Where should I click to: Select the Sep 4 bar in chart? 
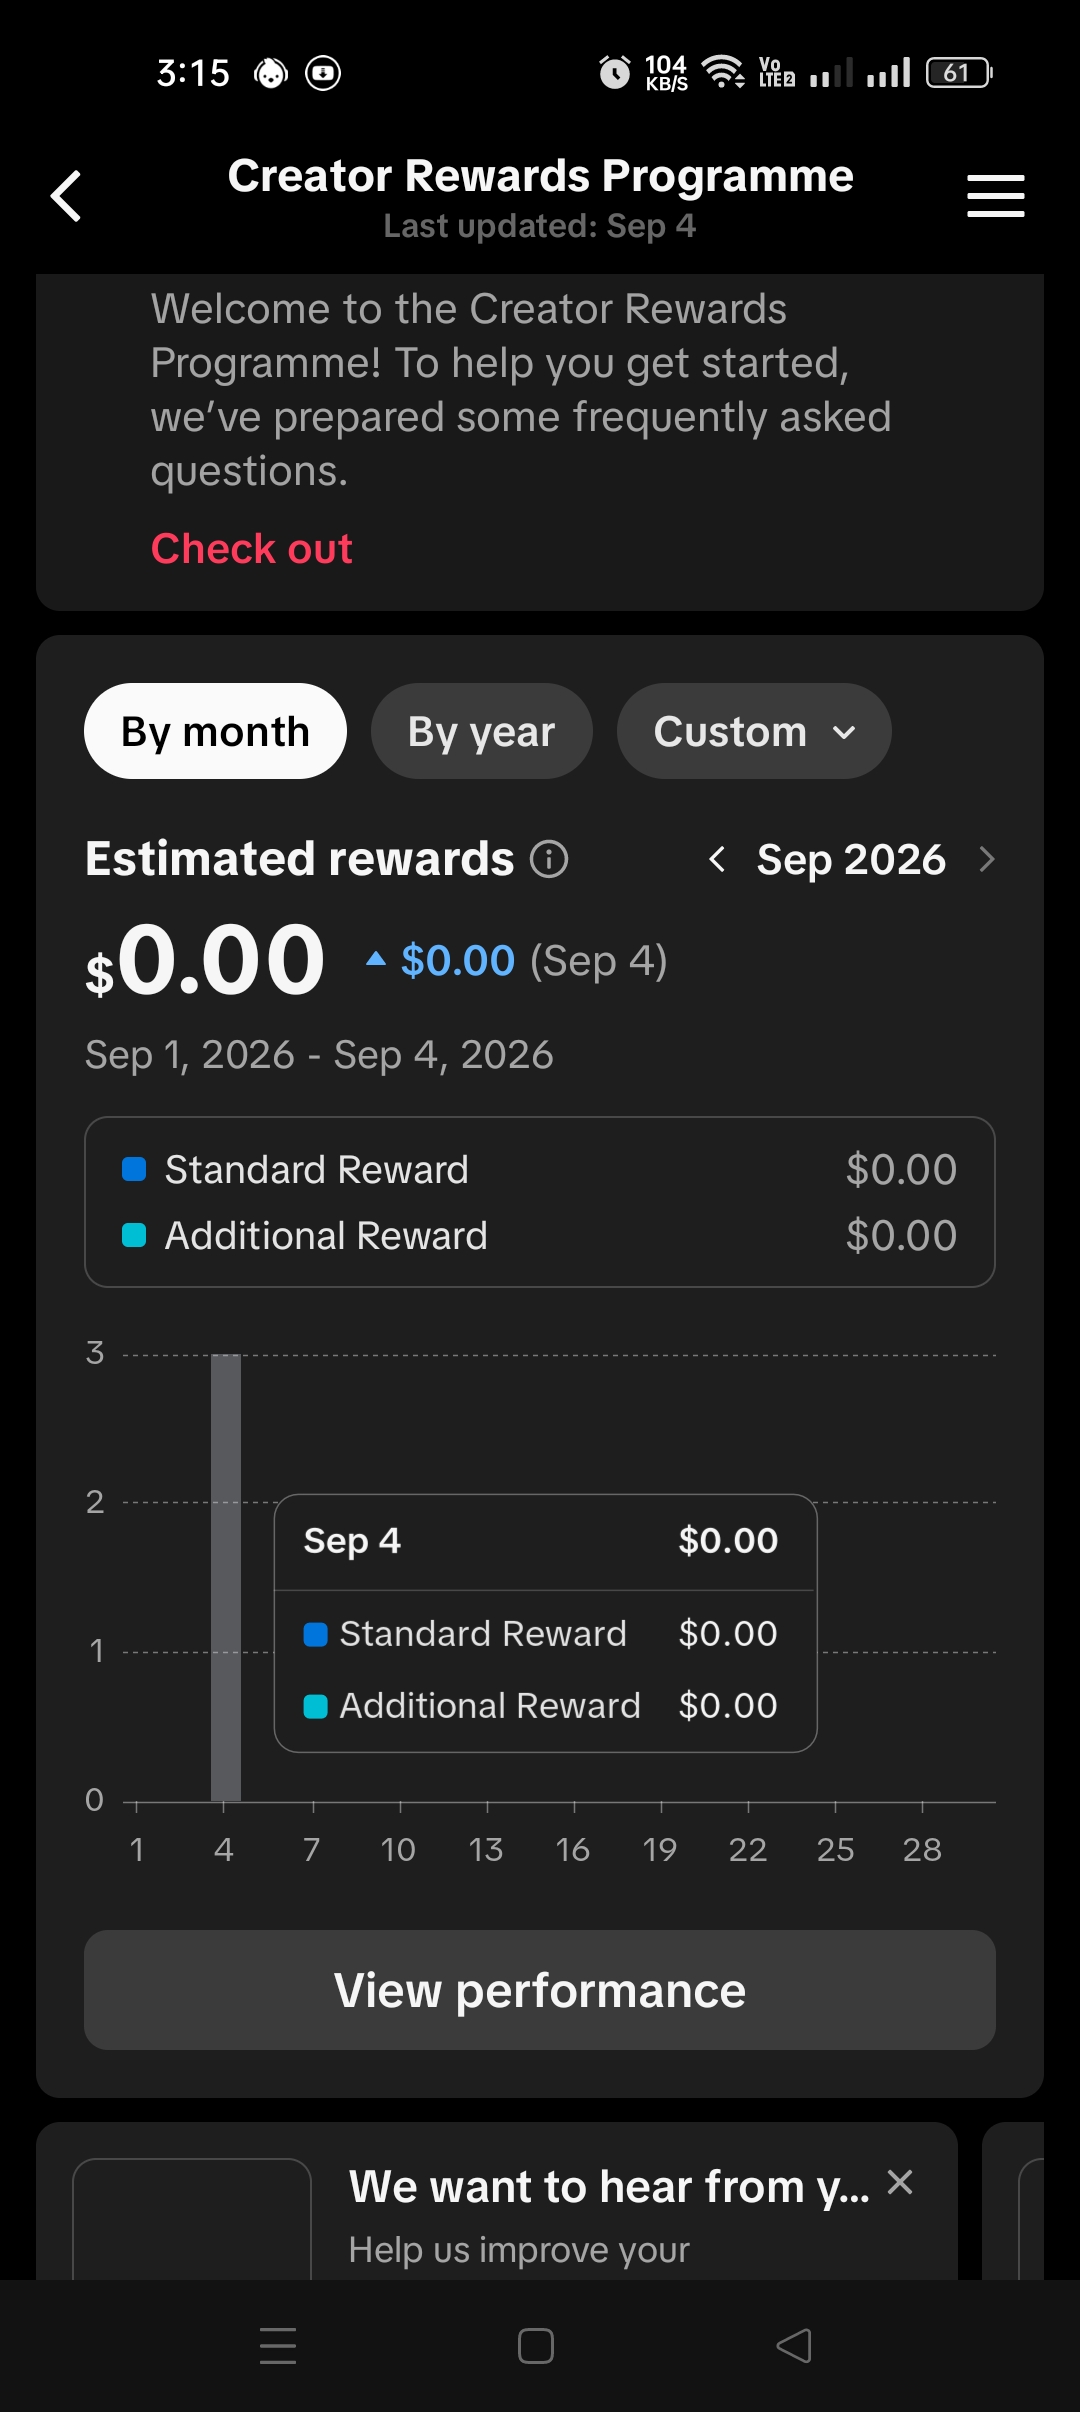click(x=226, y=1577)
